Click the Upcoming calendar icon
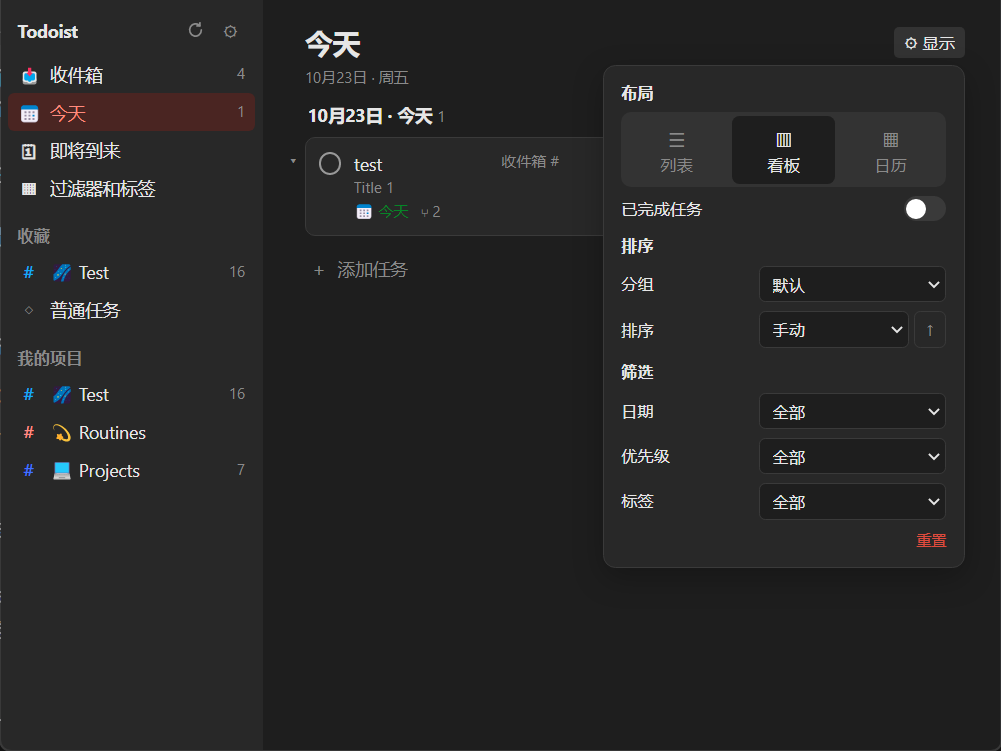Viewport: 1001px width, 751px height. (x=29, y=151)
